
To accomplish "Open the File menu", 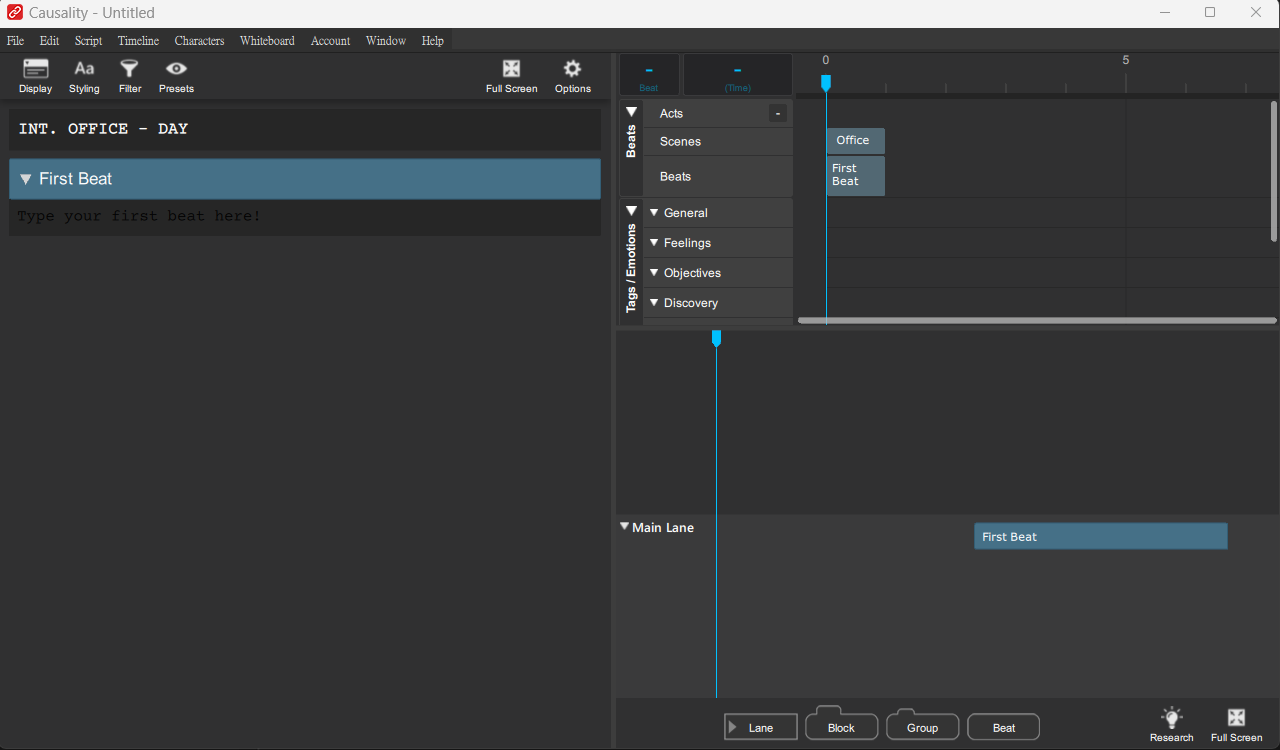I will point(15,41).
